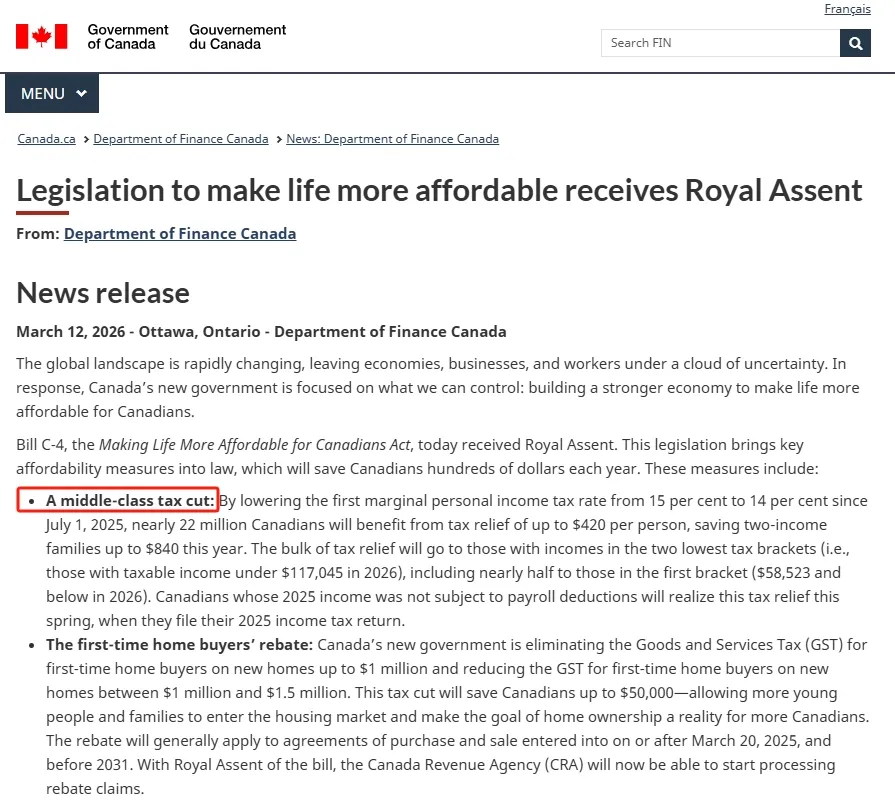The image size is (895, 801).
Task: Focus the Search FIN input field
Action: click(x=720, y=43)
